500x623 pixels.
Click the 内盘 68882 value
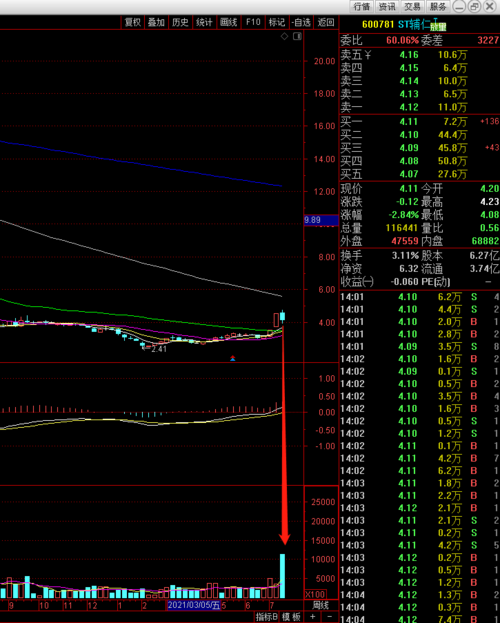point(486,241)
